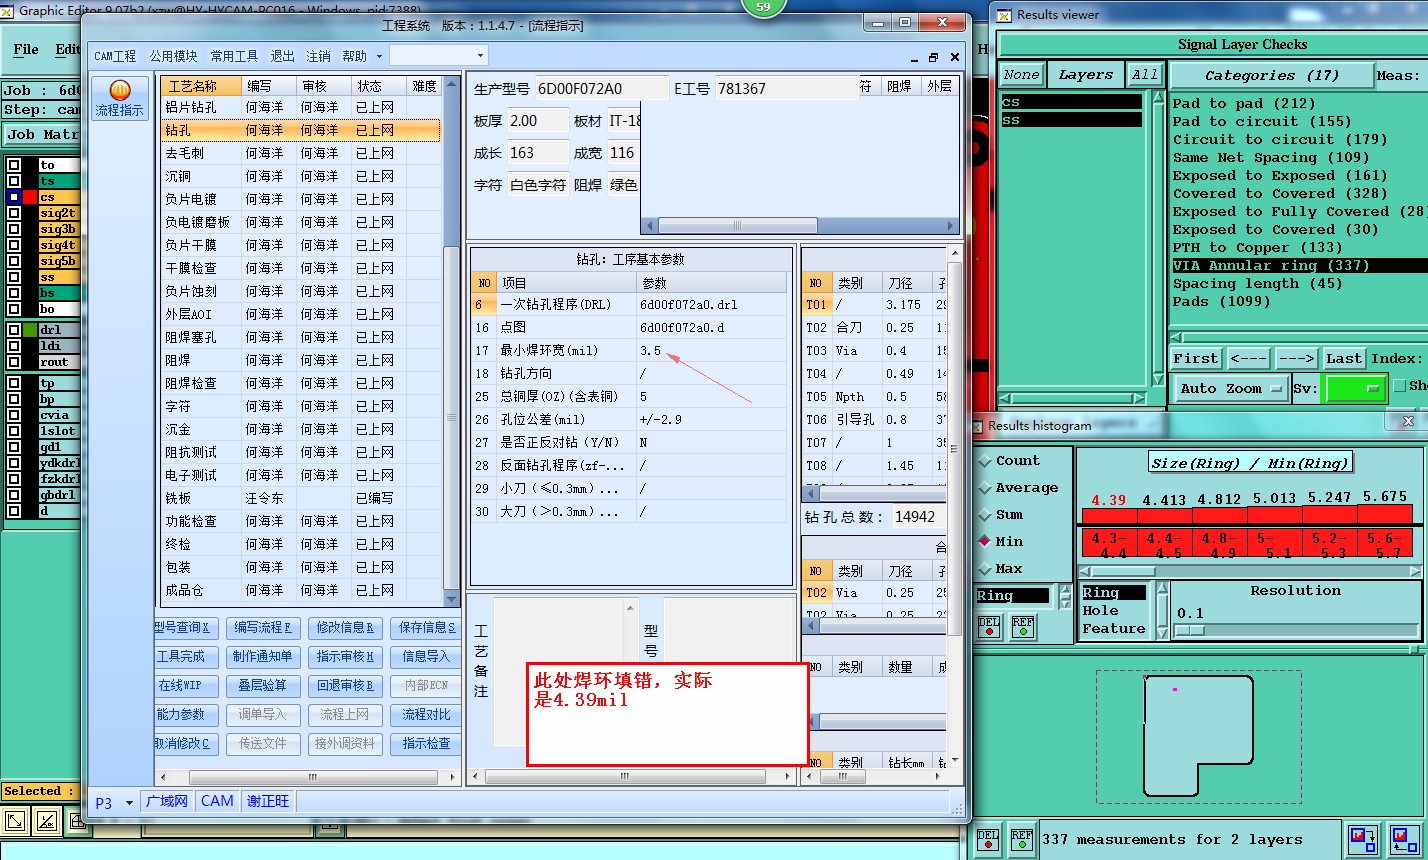Viewport: 1428px width, 860px height.
Task: Select Average radio in Results histogram
Action: pos(986,488)
